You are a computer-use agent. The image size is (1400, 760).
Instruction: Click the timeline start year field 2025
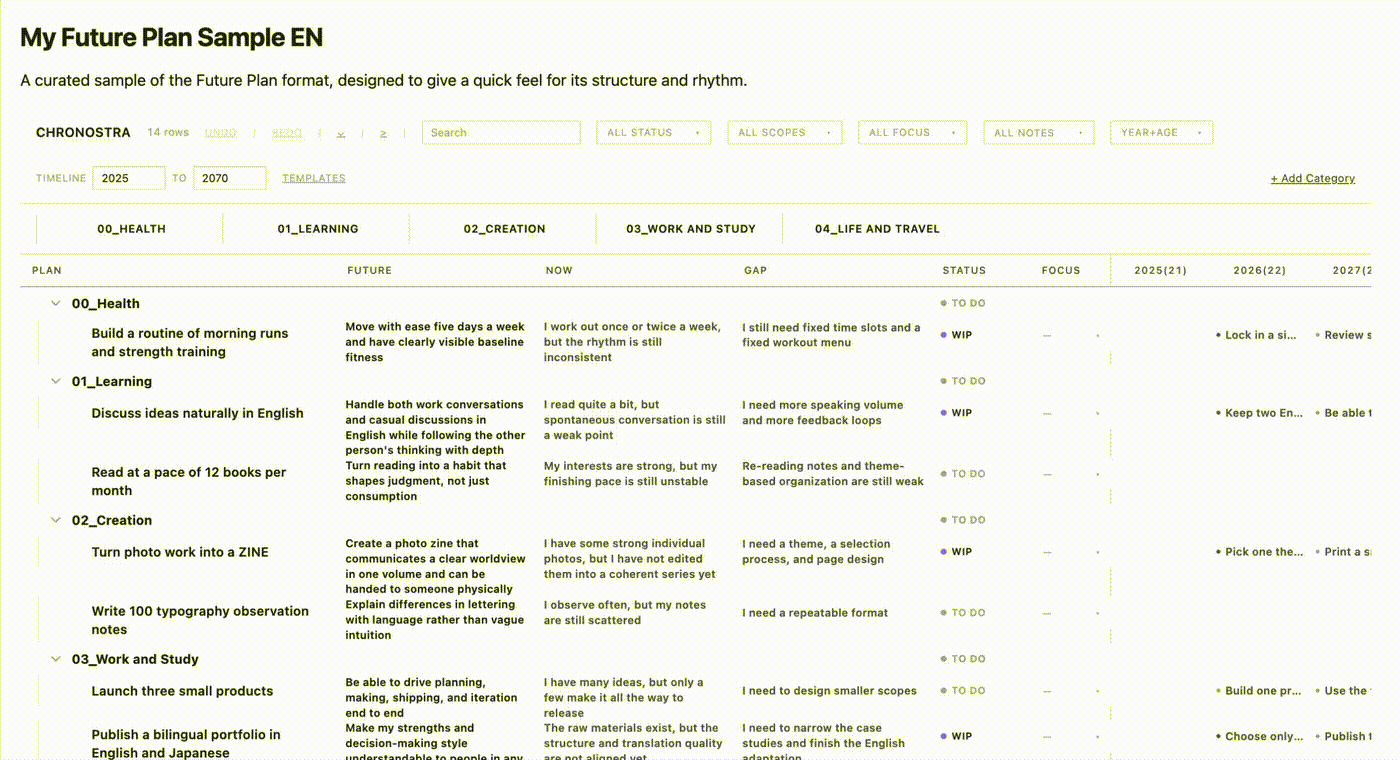[x=129, y=178]
